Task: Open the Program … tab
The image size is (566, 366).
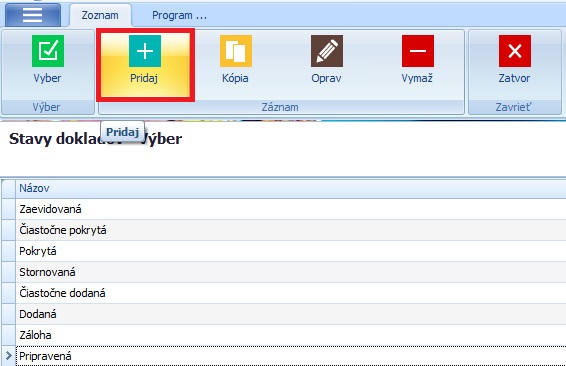Action: [179, 16]
